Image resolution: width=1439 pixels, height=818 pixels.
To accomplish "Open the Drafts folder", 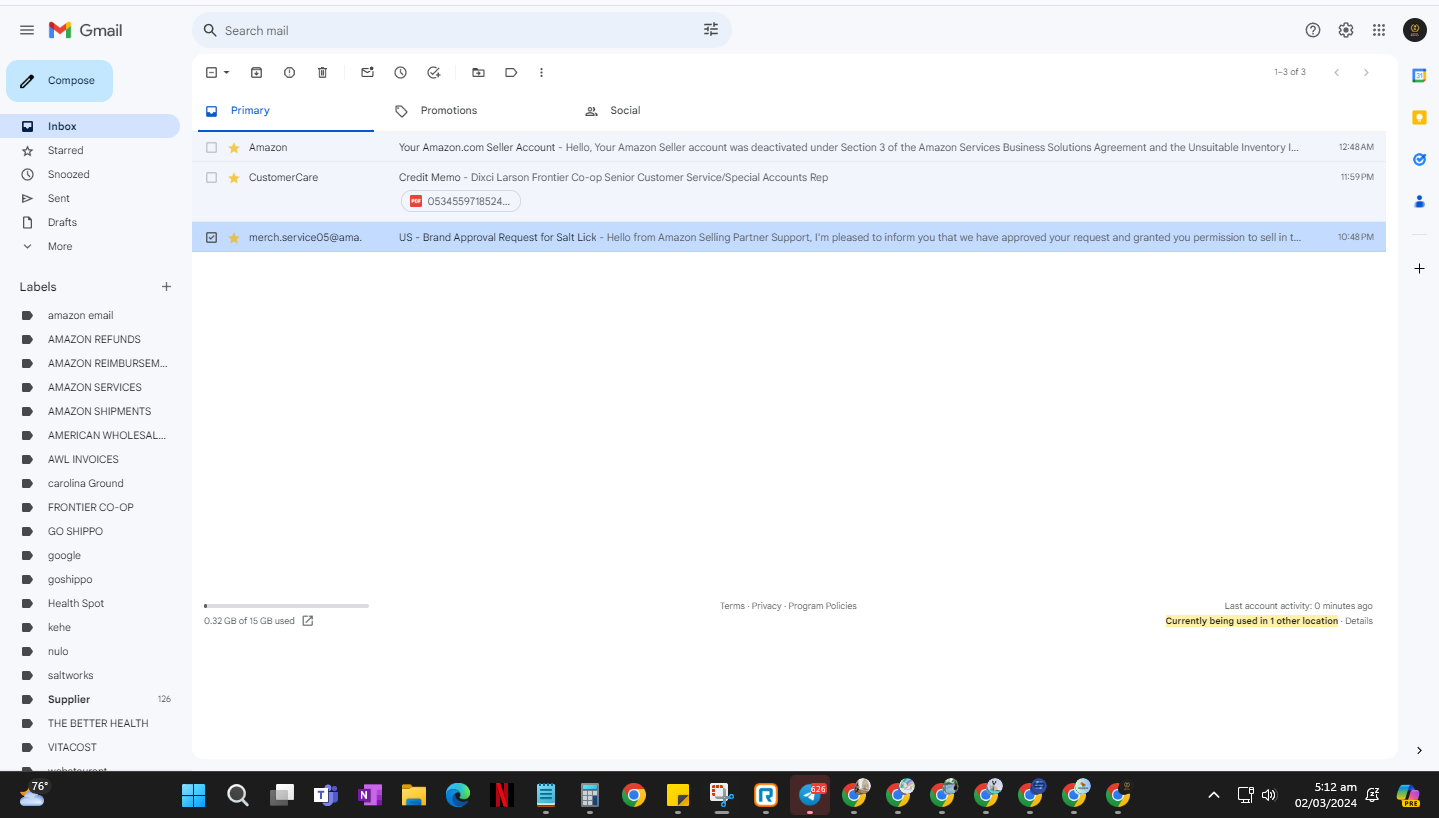I will [x=90, y=222].
